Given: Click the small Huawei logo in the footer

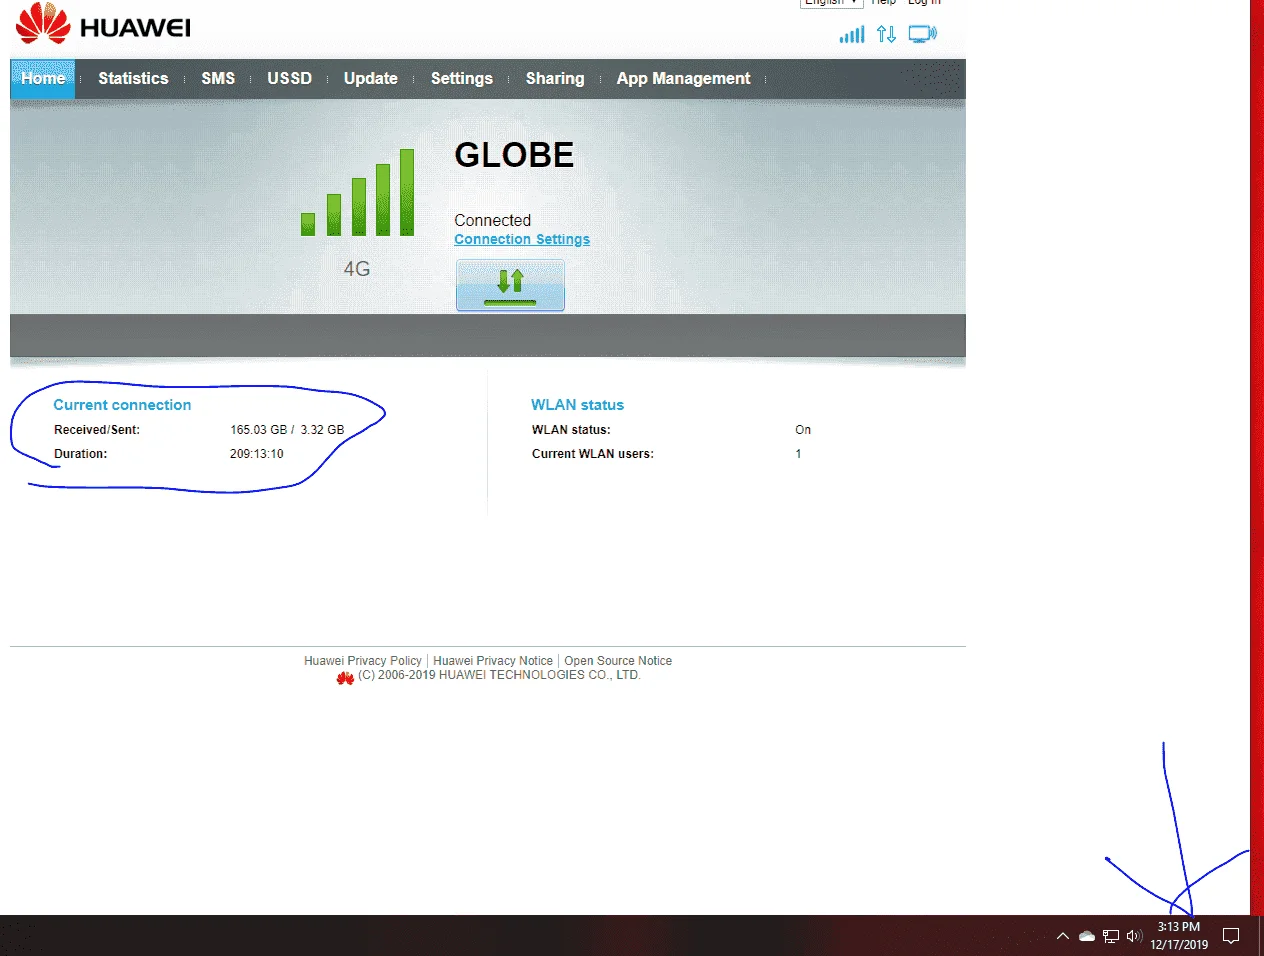Looking at the screenshot, I should pos(345,678).
